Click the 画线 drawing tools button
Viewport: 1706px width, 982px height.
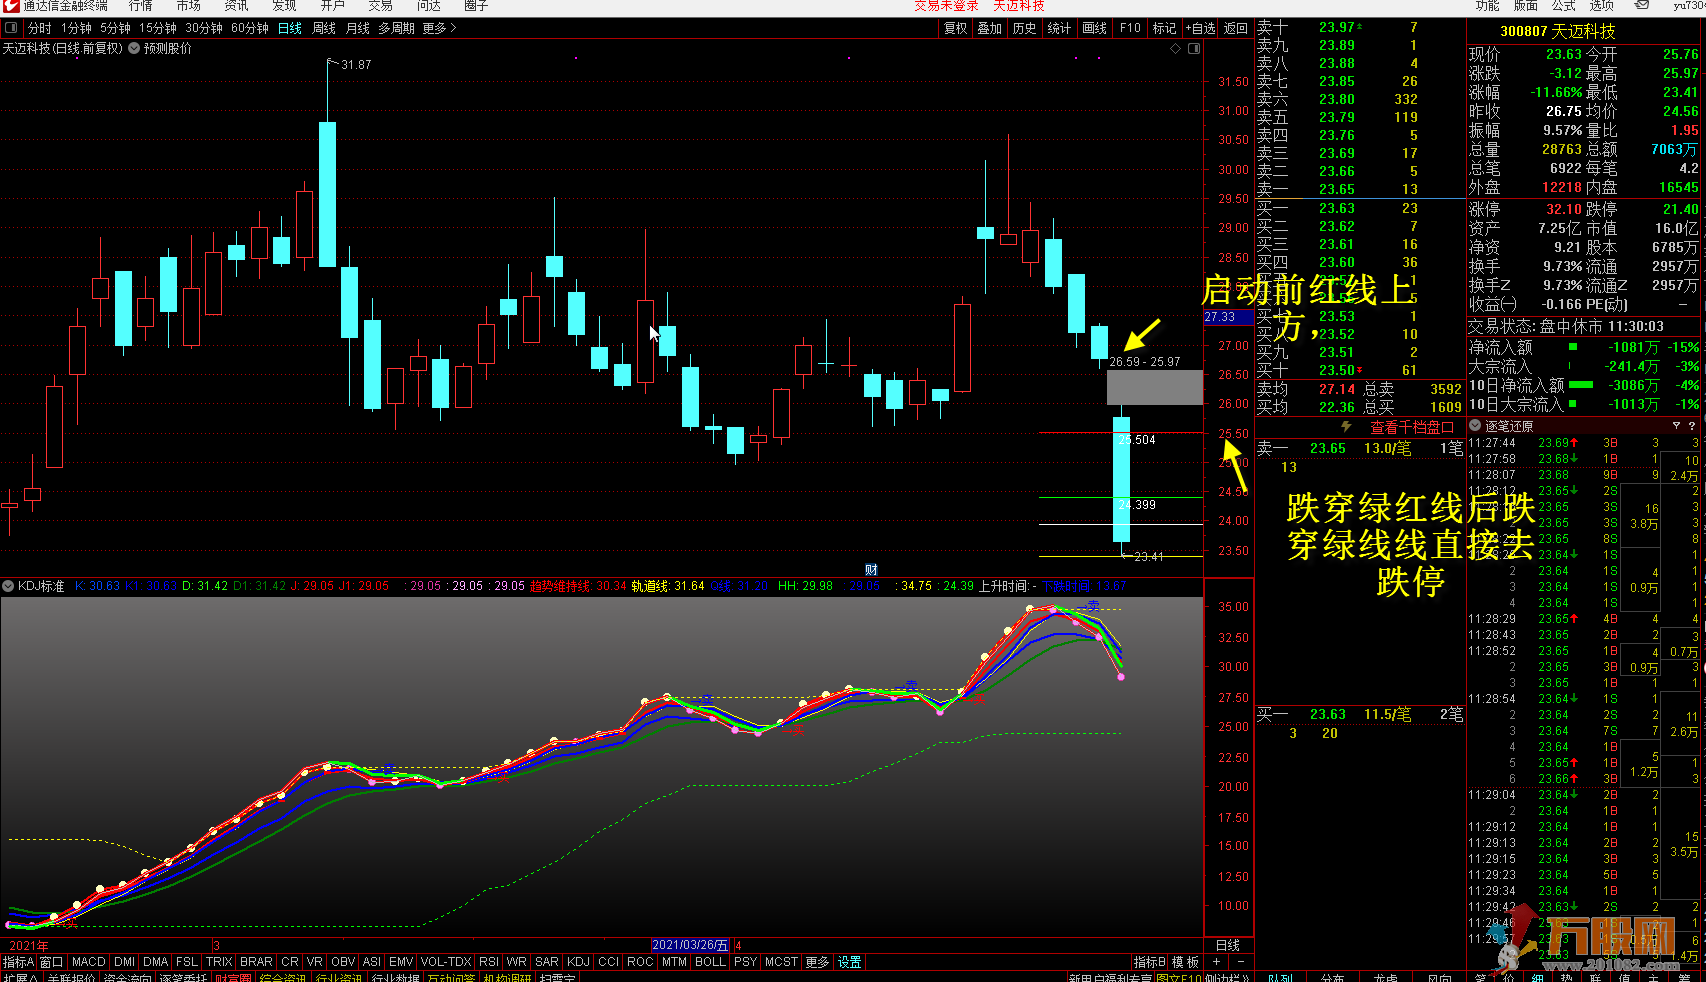(1095, 28)
